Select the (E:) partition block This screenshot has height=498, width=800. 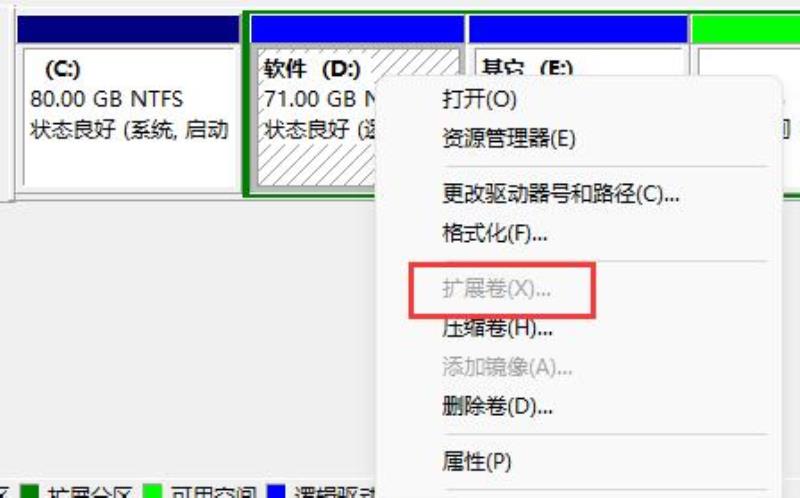pos(579,63)
